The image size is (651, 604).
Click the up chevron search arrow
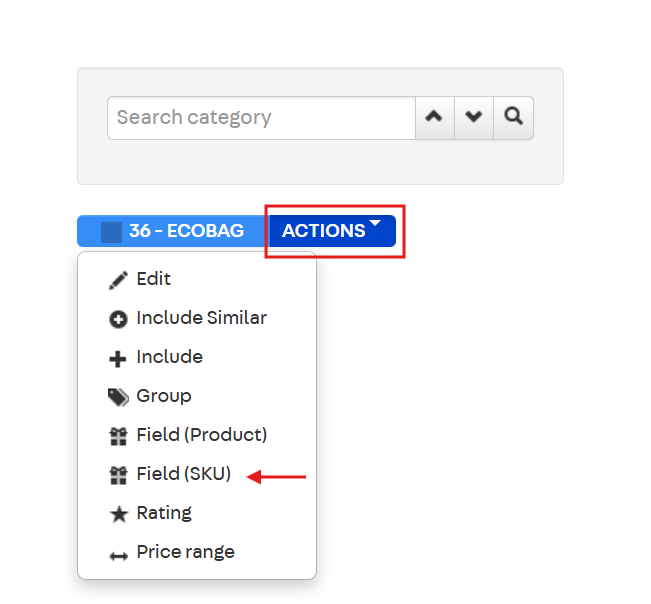point(434,117)
